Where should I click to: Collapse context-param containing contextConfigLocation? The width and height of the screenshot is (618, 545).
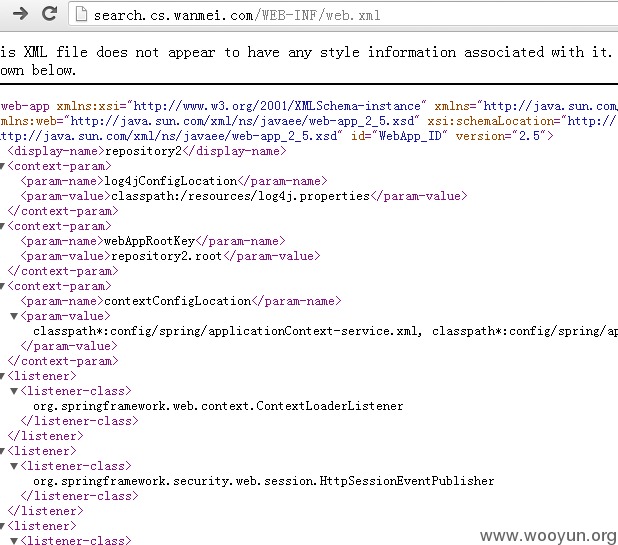click(x=2, y=286)
